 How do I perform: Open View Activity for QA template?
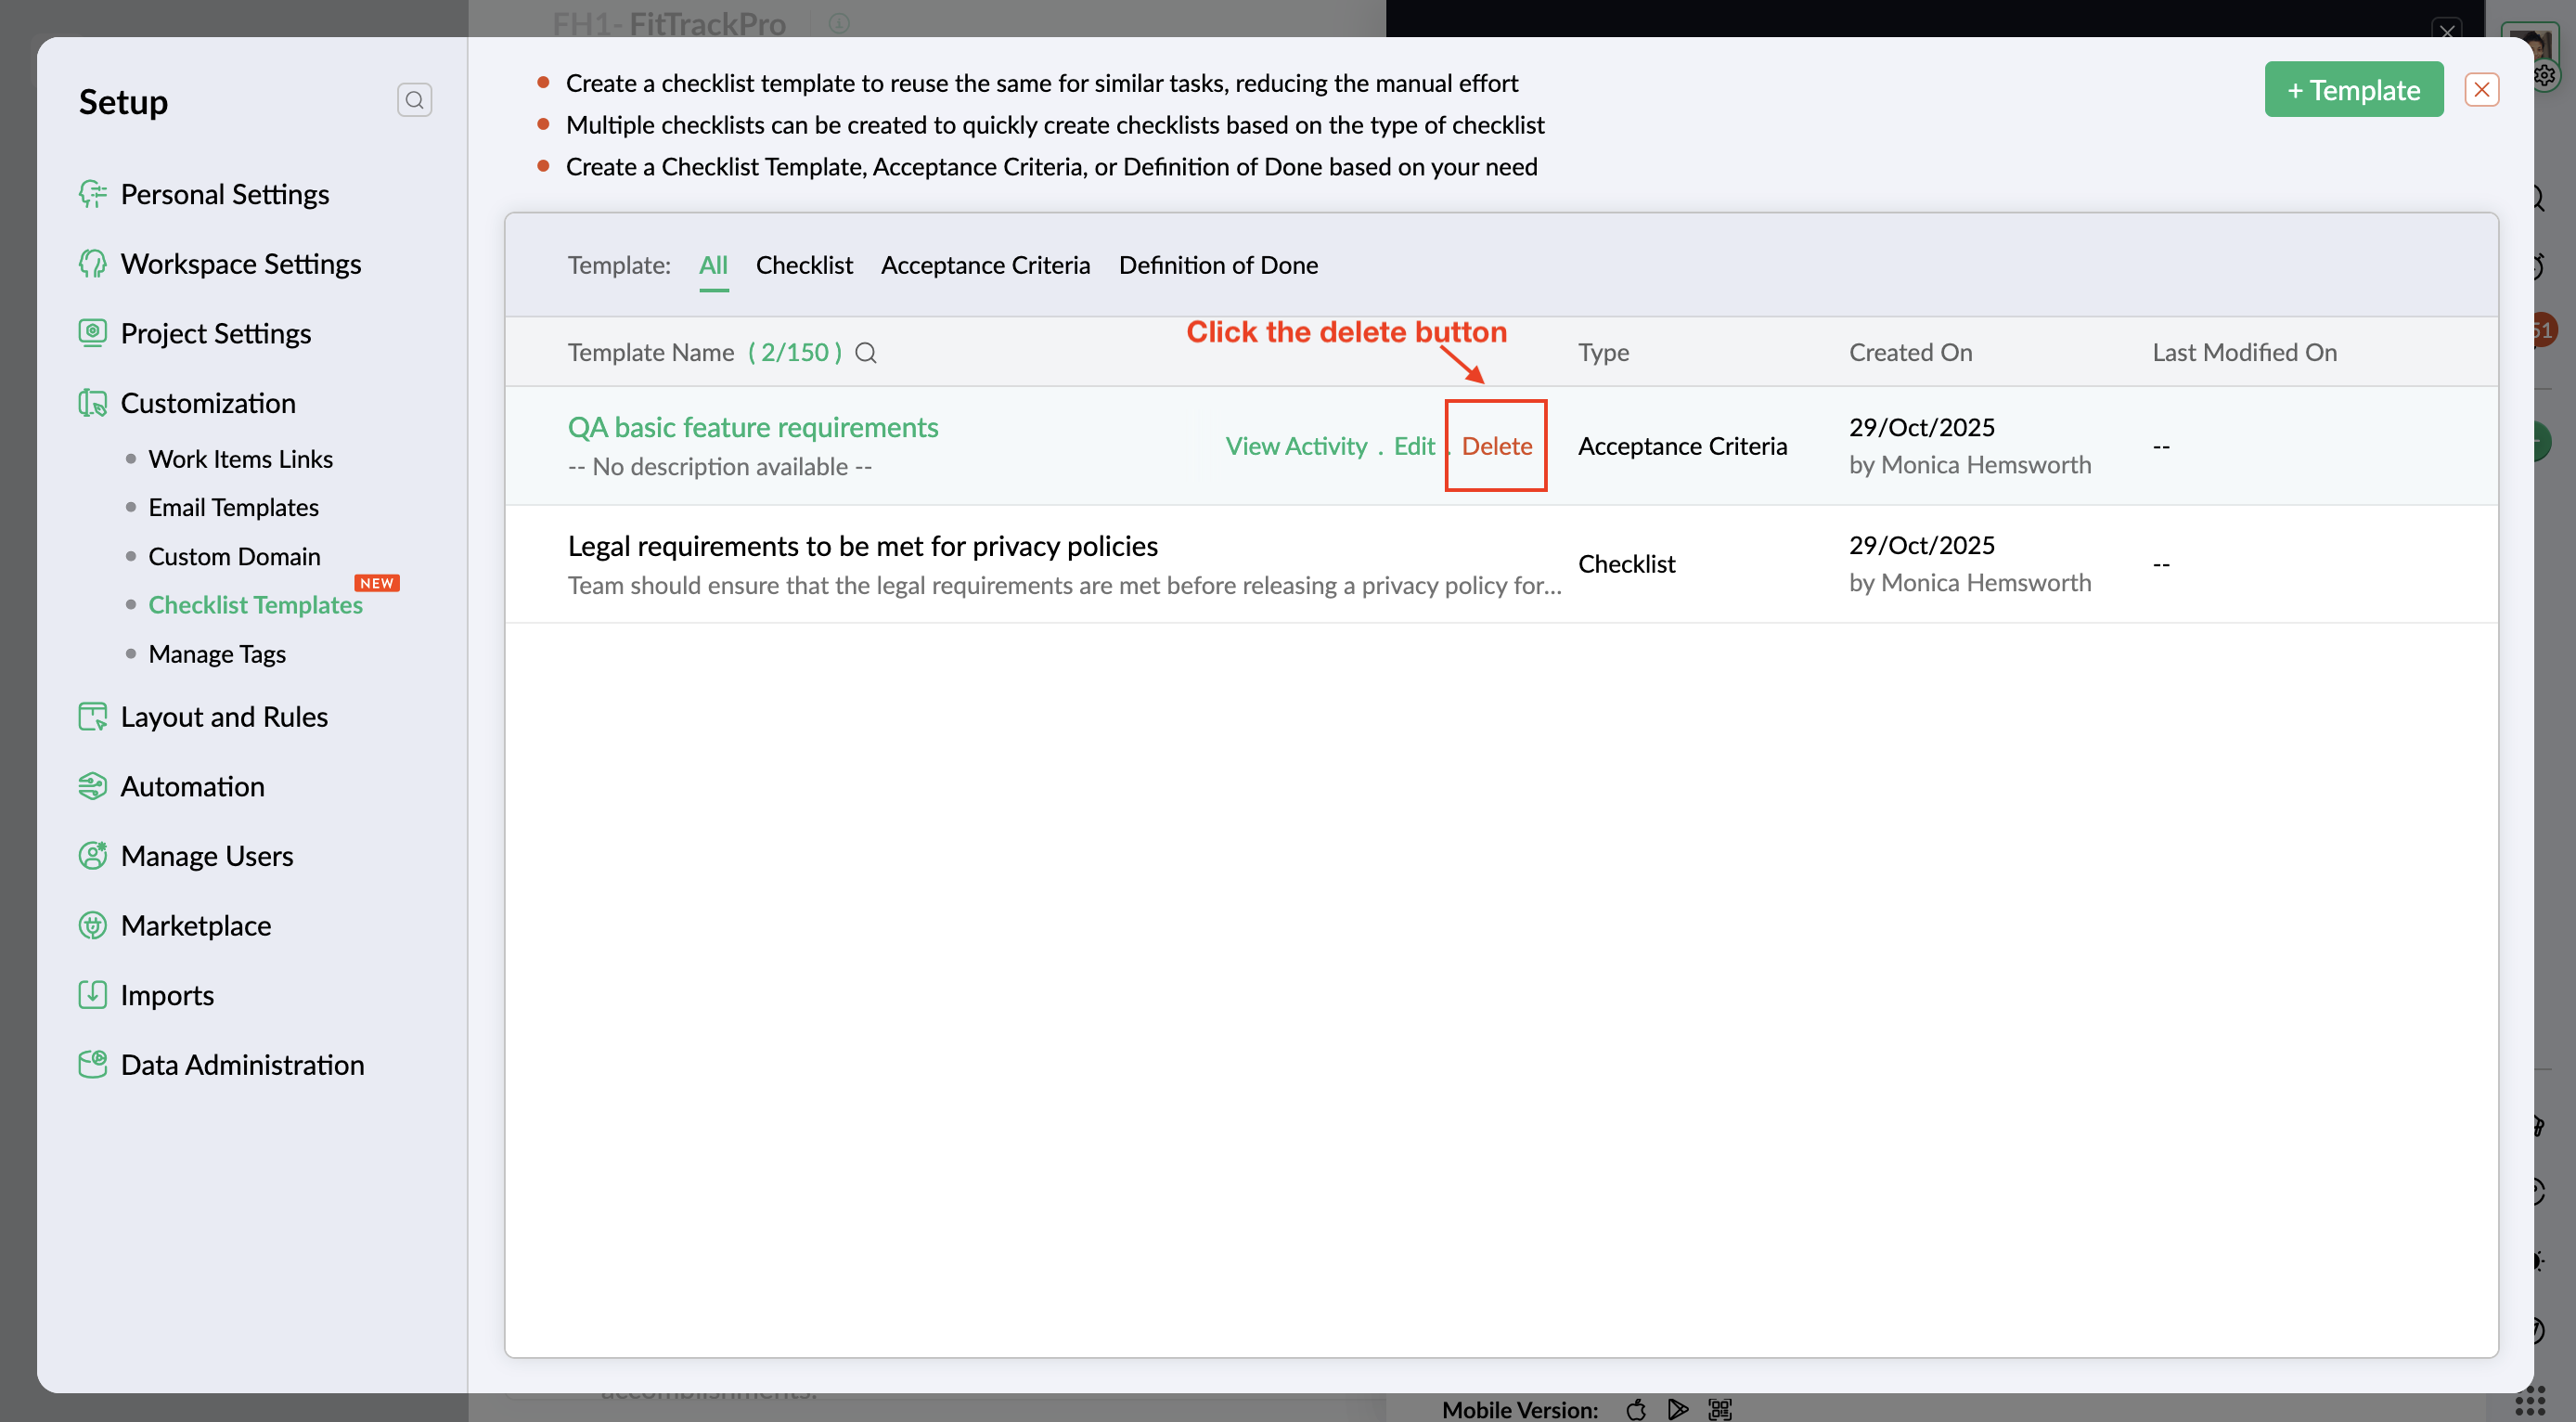pyautogui.click(x=1296, y=446)
